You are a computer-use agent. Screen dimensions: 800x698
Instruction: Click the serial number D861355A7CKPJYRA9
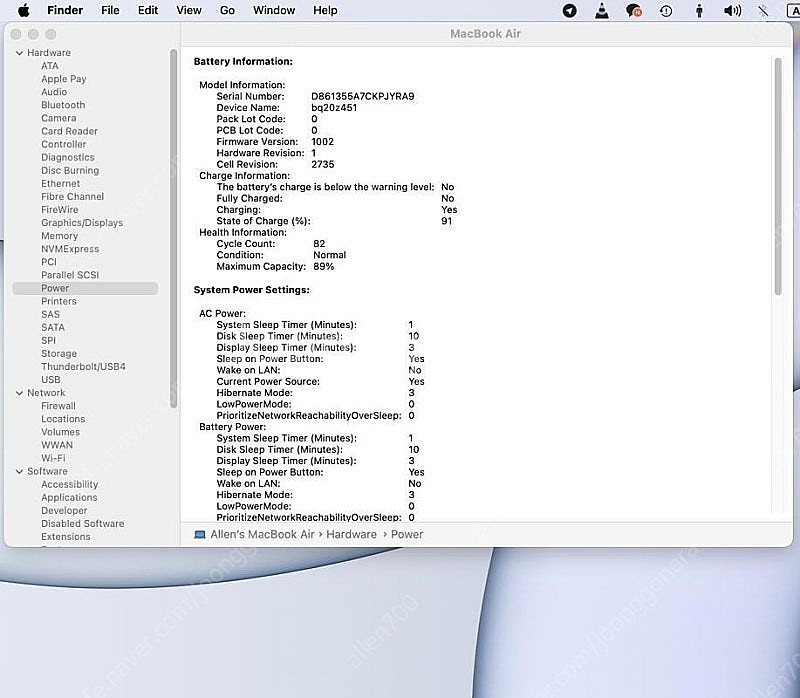click(x=363, y=96)
